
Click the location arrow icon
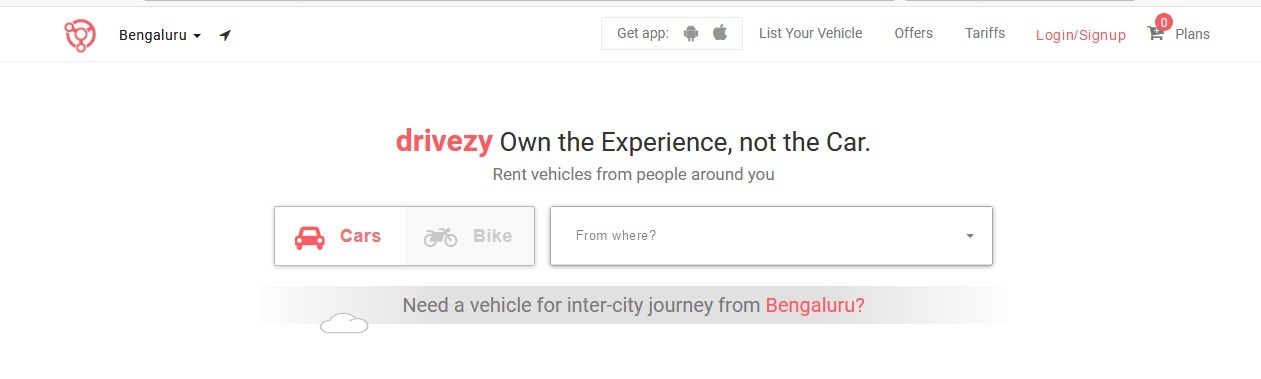pos(225,35)
